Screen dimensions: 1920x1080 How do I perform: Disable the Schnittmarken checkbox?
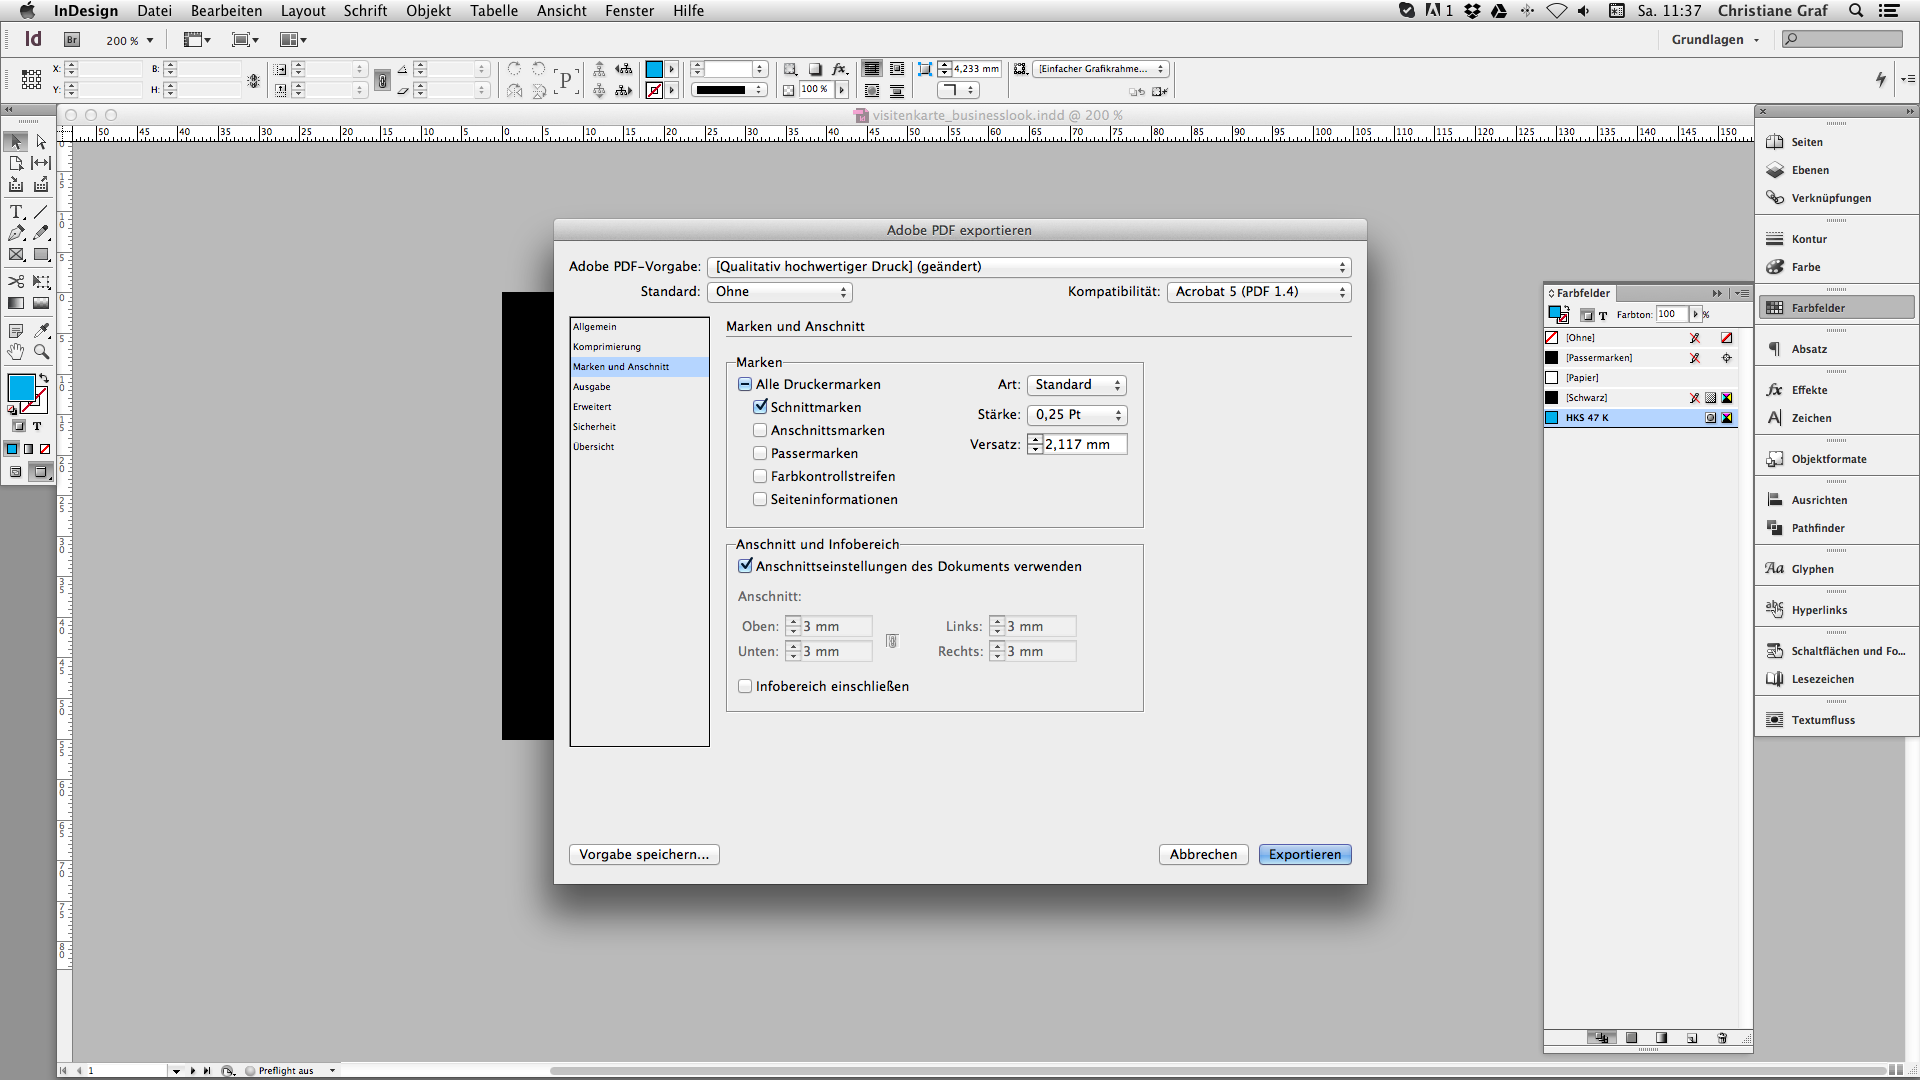(760, 407)
